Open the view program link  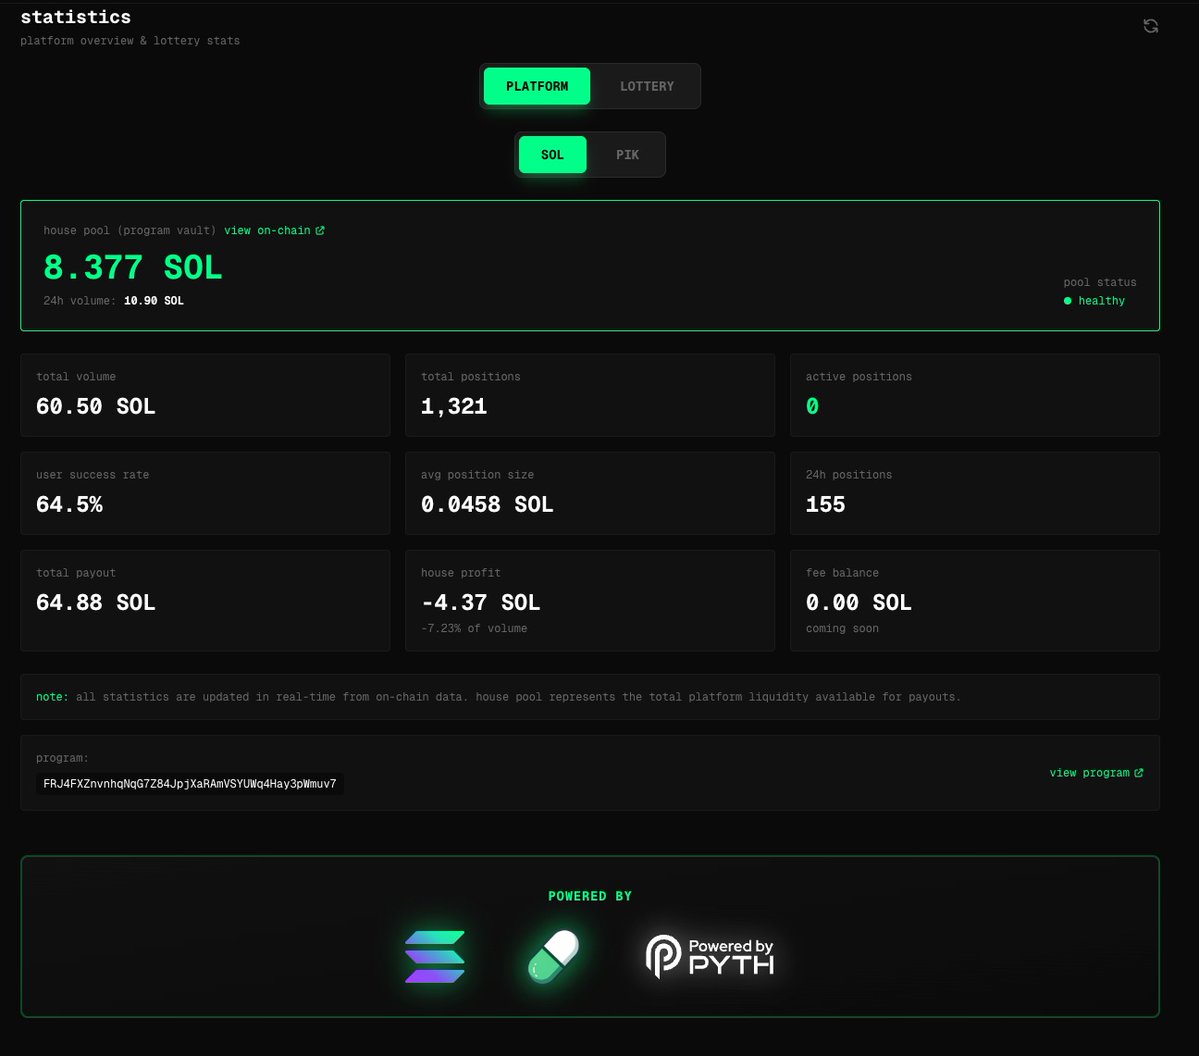1089,773
